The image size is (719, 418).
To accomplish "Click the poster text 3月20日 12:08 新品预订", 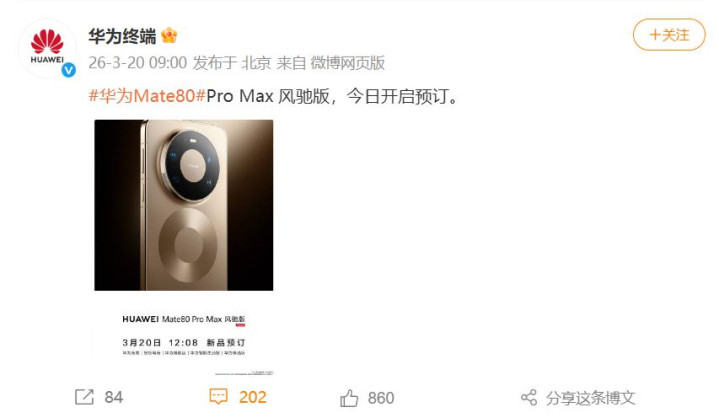I will tap(184, 342).
